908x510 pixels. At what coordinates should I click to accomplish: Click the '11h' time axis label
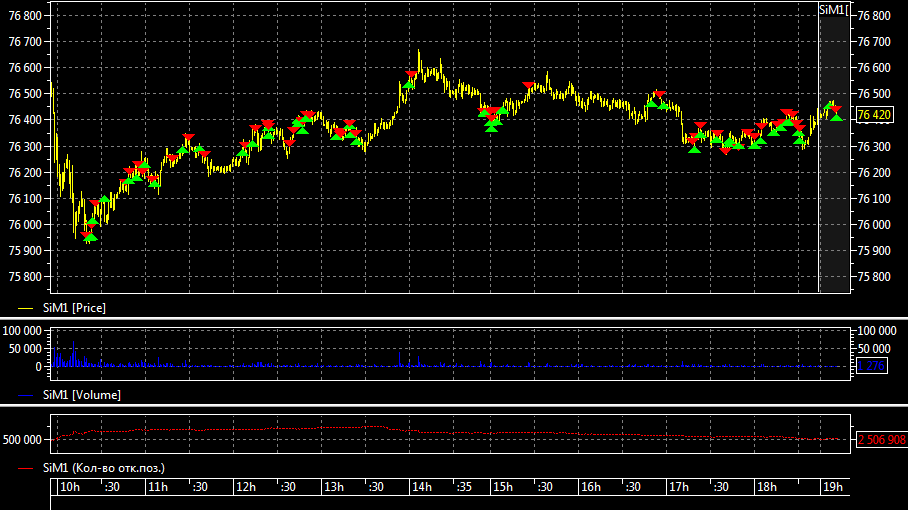point(158,487)
